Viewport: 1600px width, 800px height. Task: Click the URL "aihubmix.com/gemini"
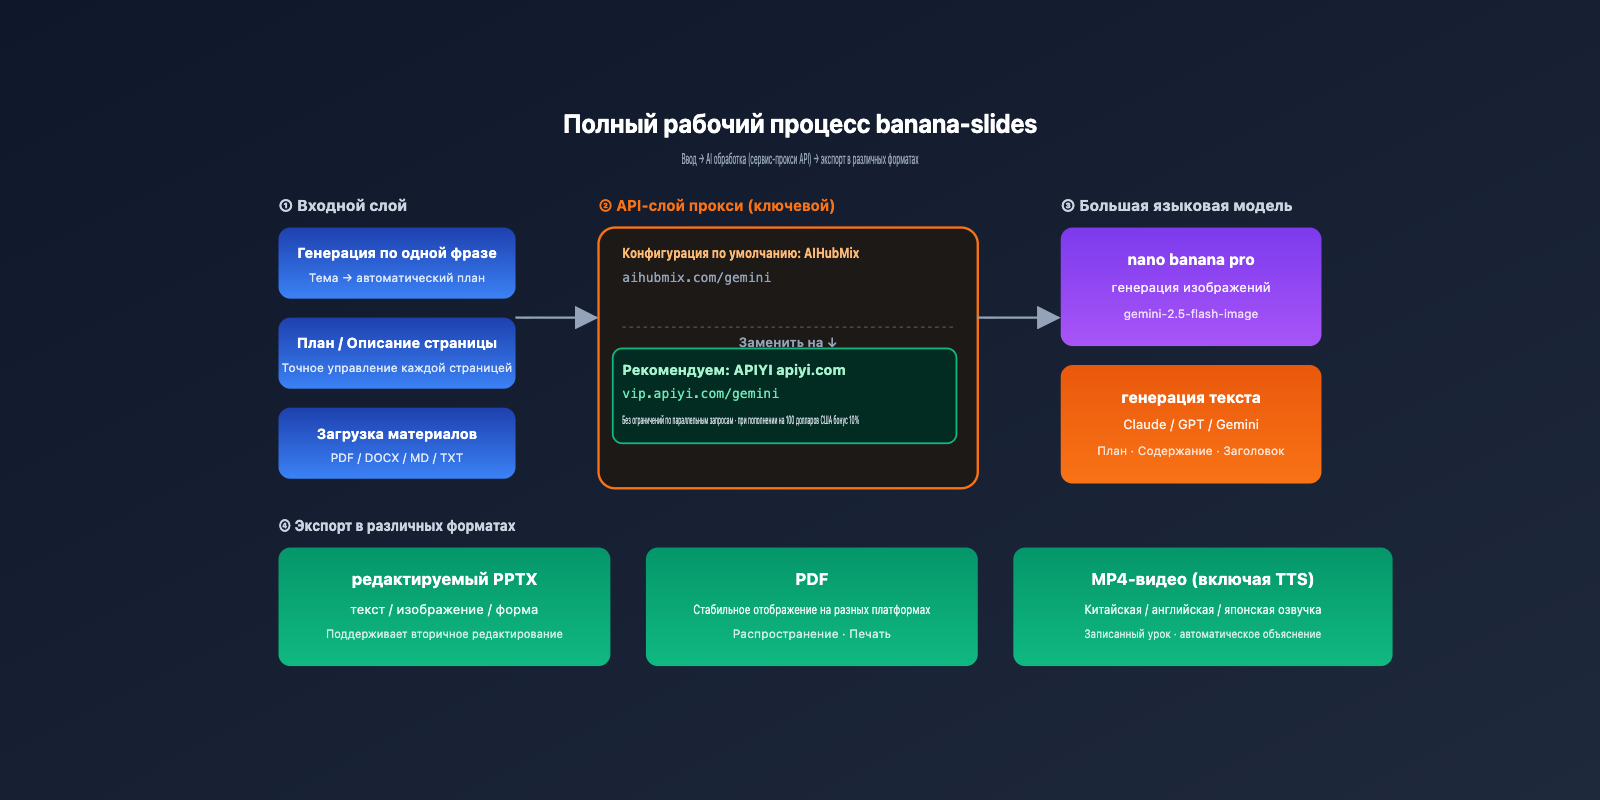point(697,278)
